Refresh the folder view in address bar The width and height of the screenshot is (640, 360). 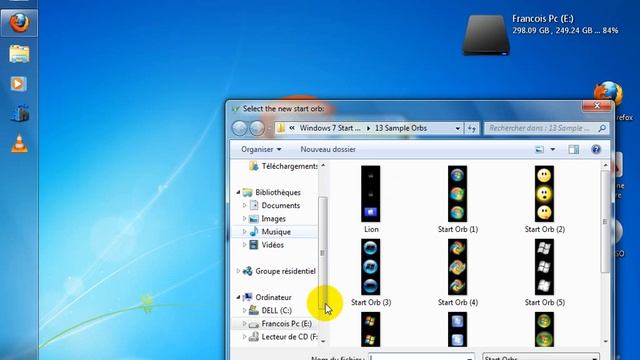pyautogui.click(x=472, y=128)
